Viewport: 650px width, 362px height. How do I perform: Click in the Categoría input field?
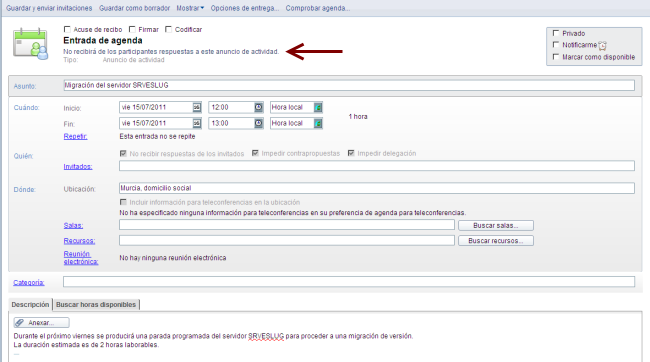coord(349,282)
